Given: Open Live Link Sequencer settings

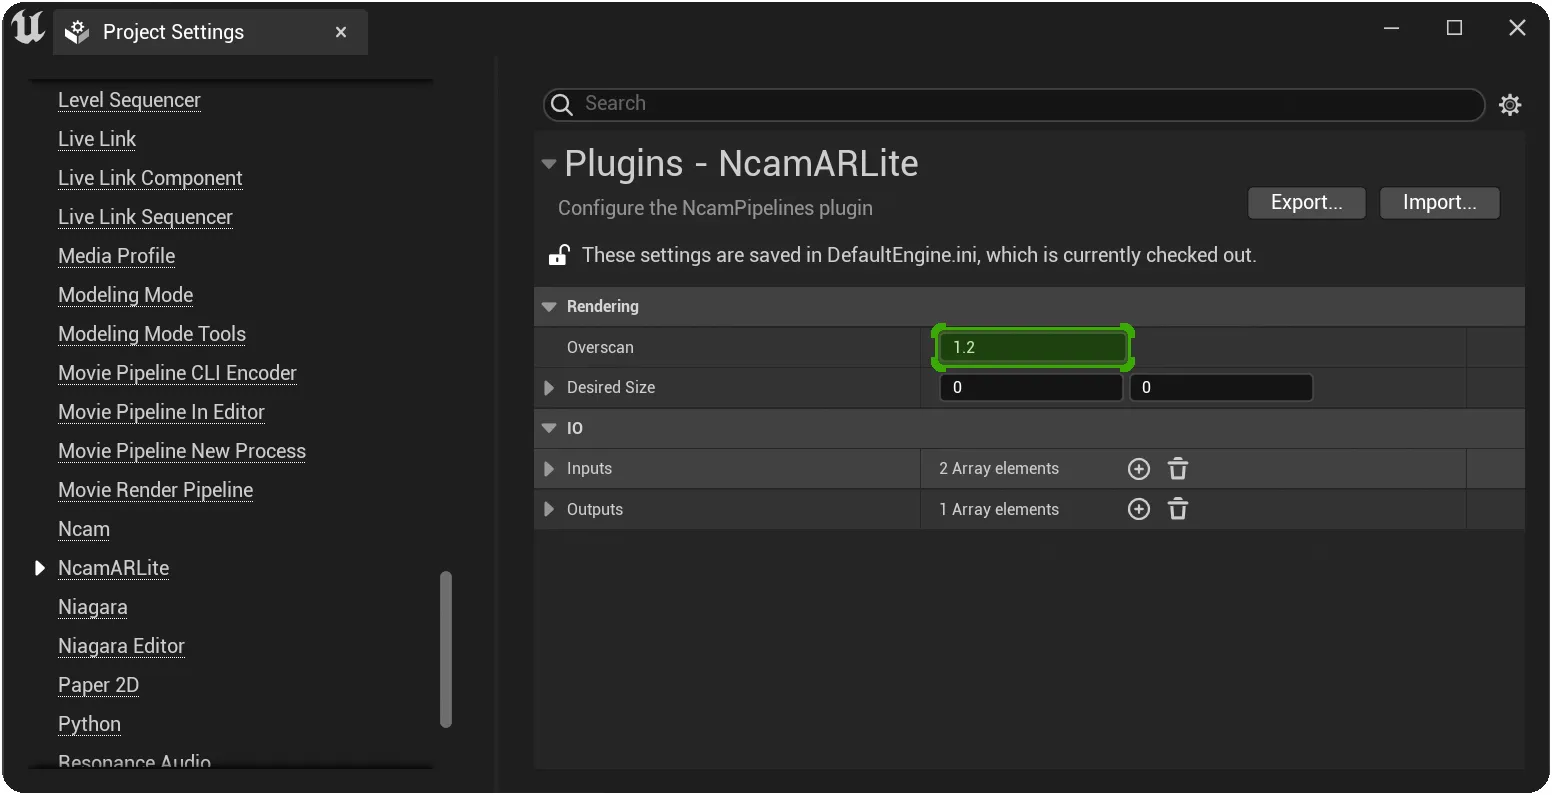Looking at the screenshot, I should pyautogui.click(x=145, y=217).
